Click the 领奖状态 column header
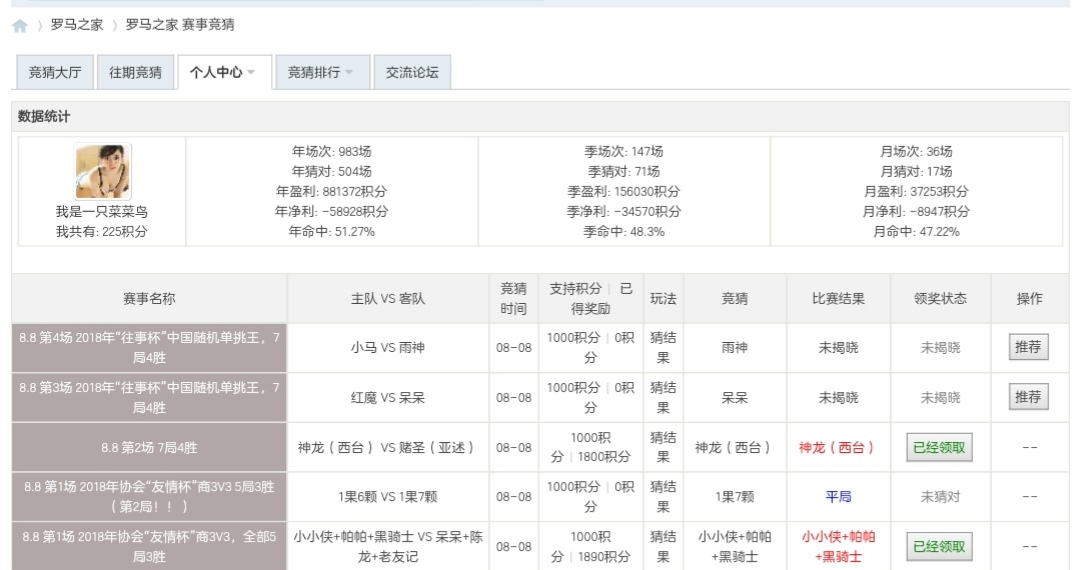The height and width of the screenshot is (570, 1076). tap(940, 299)
